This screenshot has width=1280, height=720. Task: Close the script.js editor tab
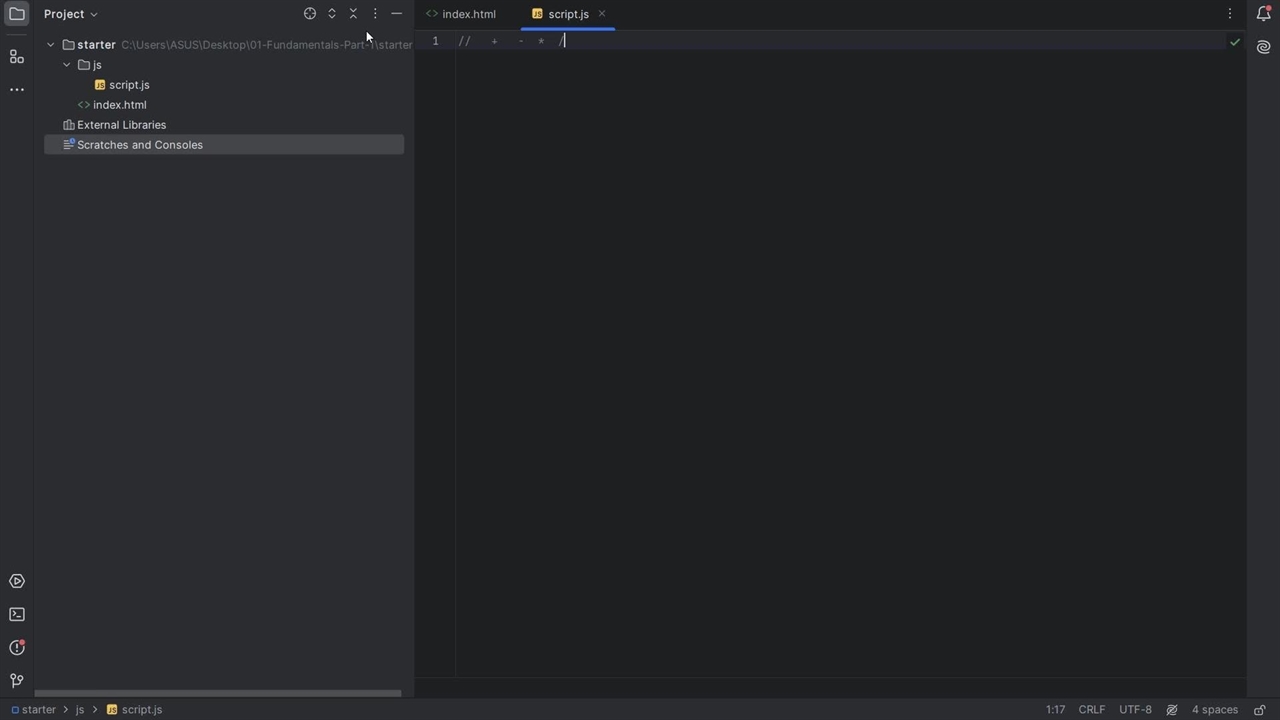click(x=602, y=14)
